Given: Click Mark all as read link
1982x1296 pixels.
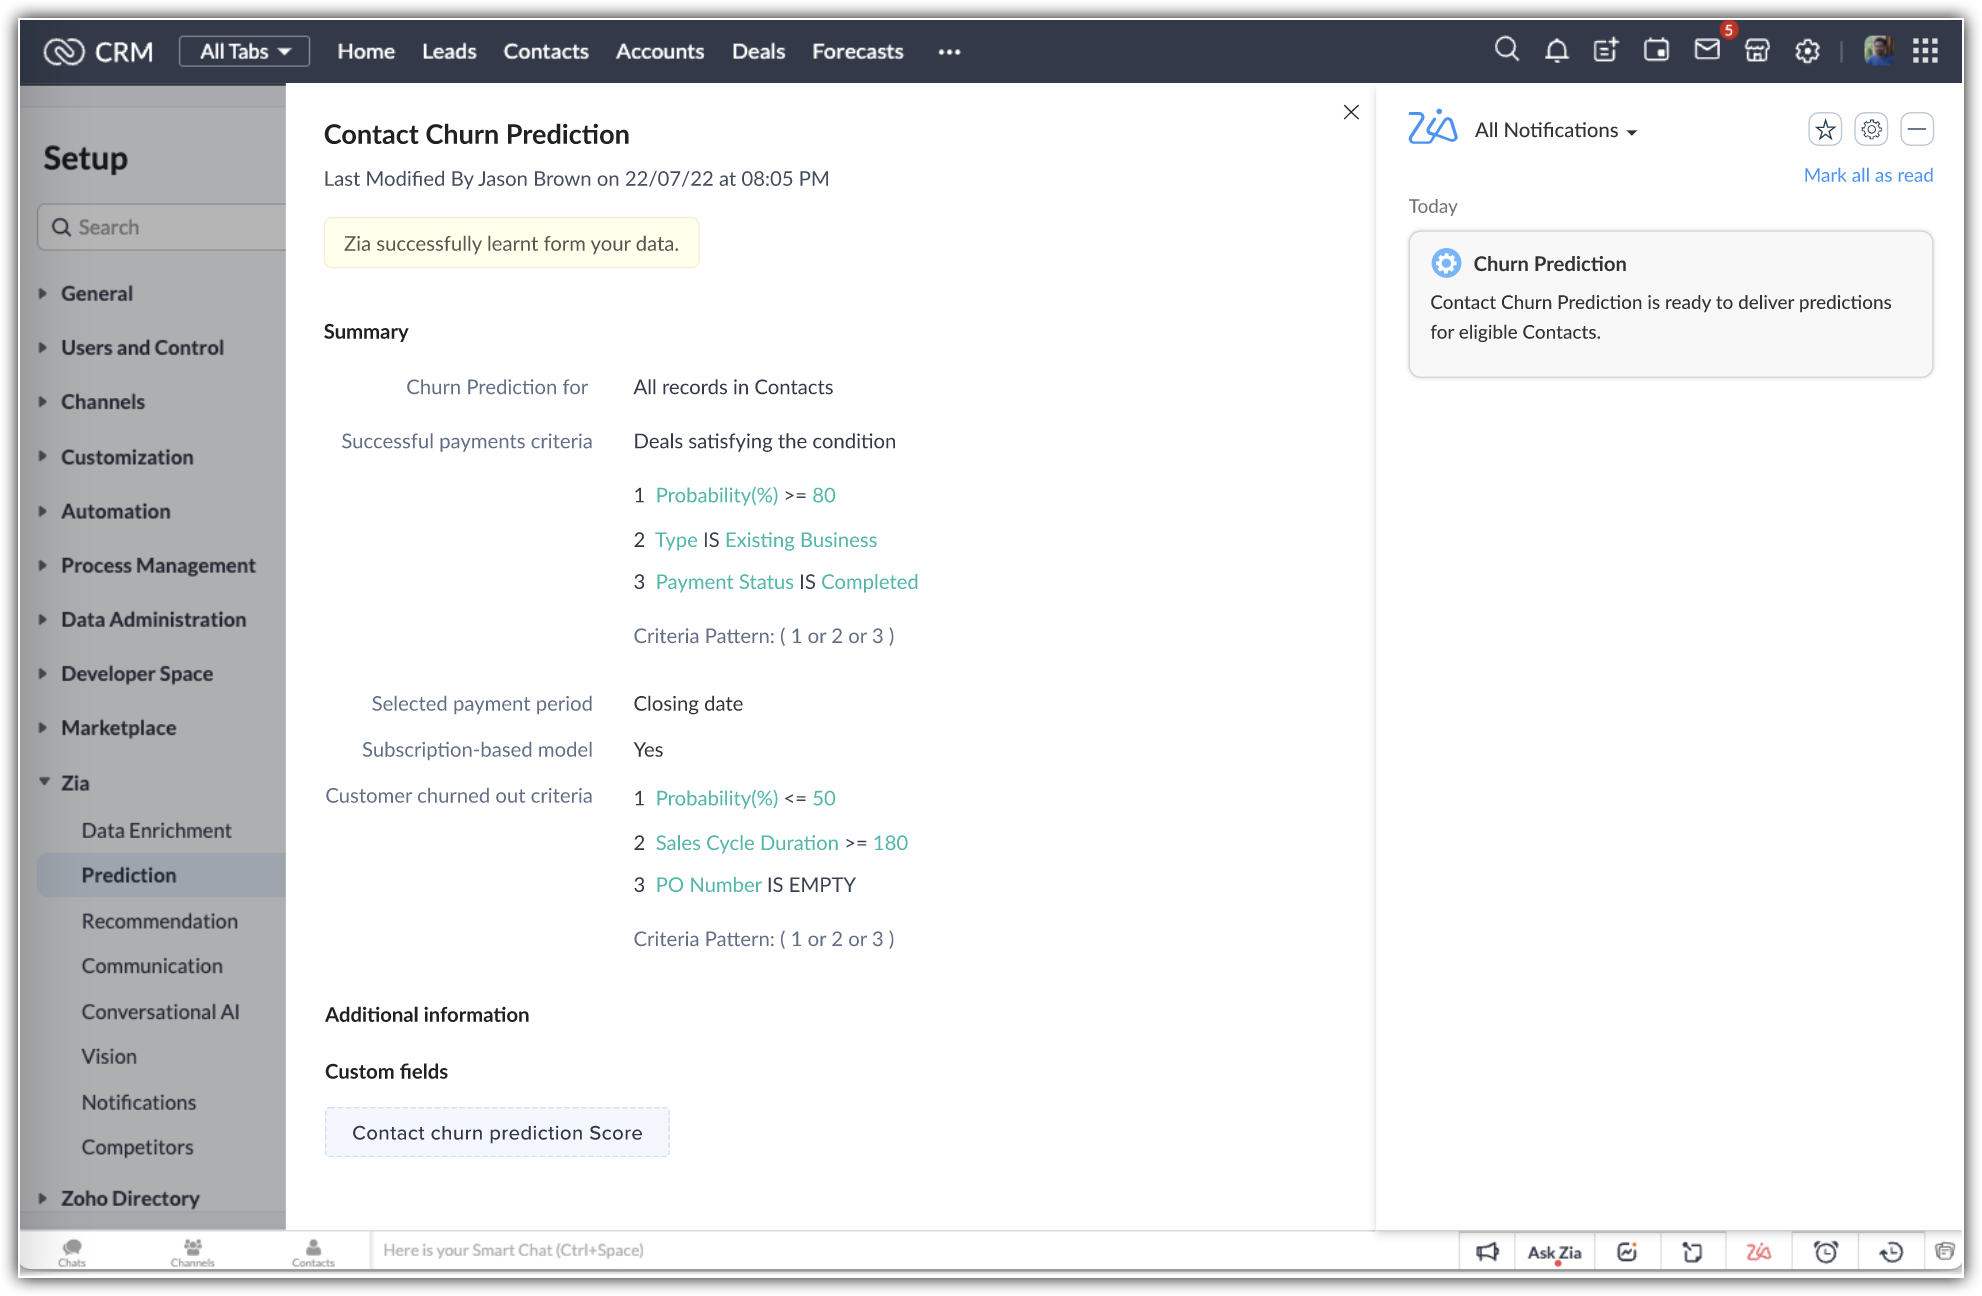Looking at the screenshot, I should tap(1867, 175).
